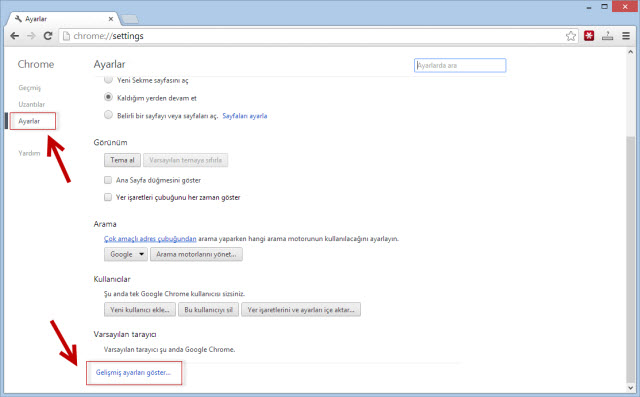This screenshot has width=640, height=397.
Task: Minimize the Chrome window
Action: 589,7
